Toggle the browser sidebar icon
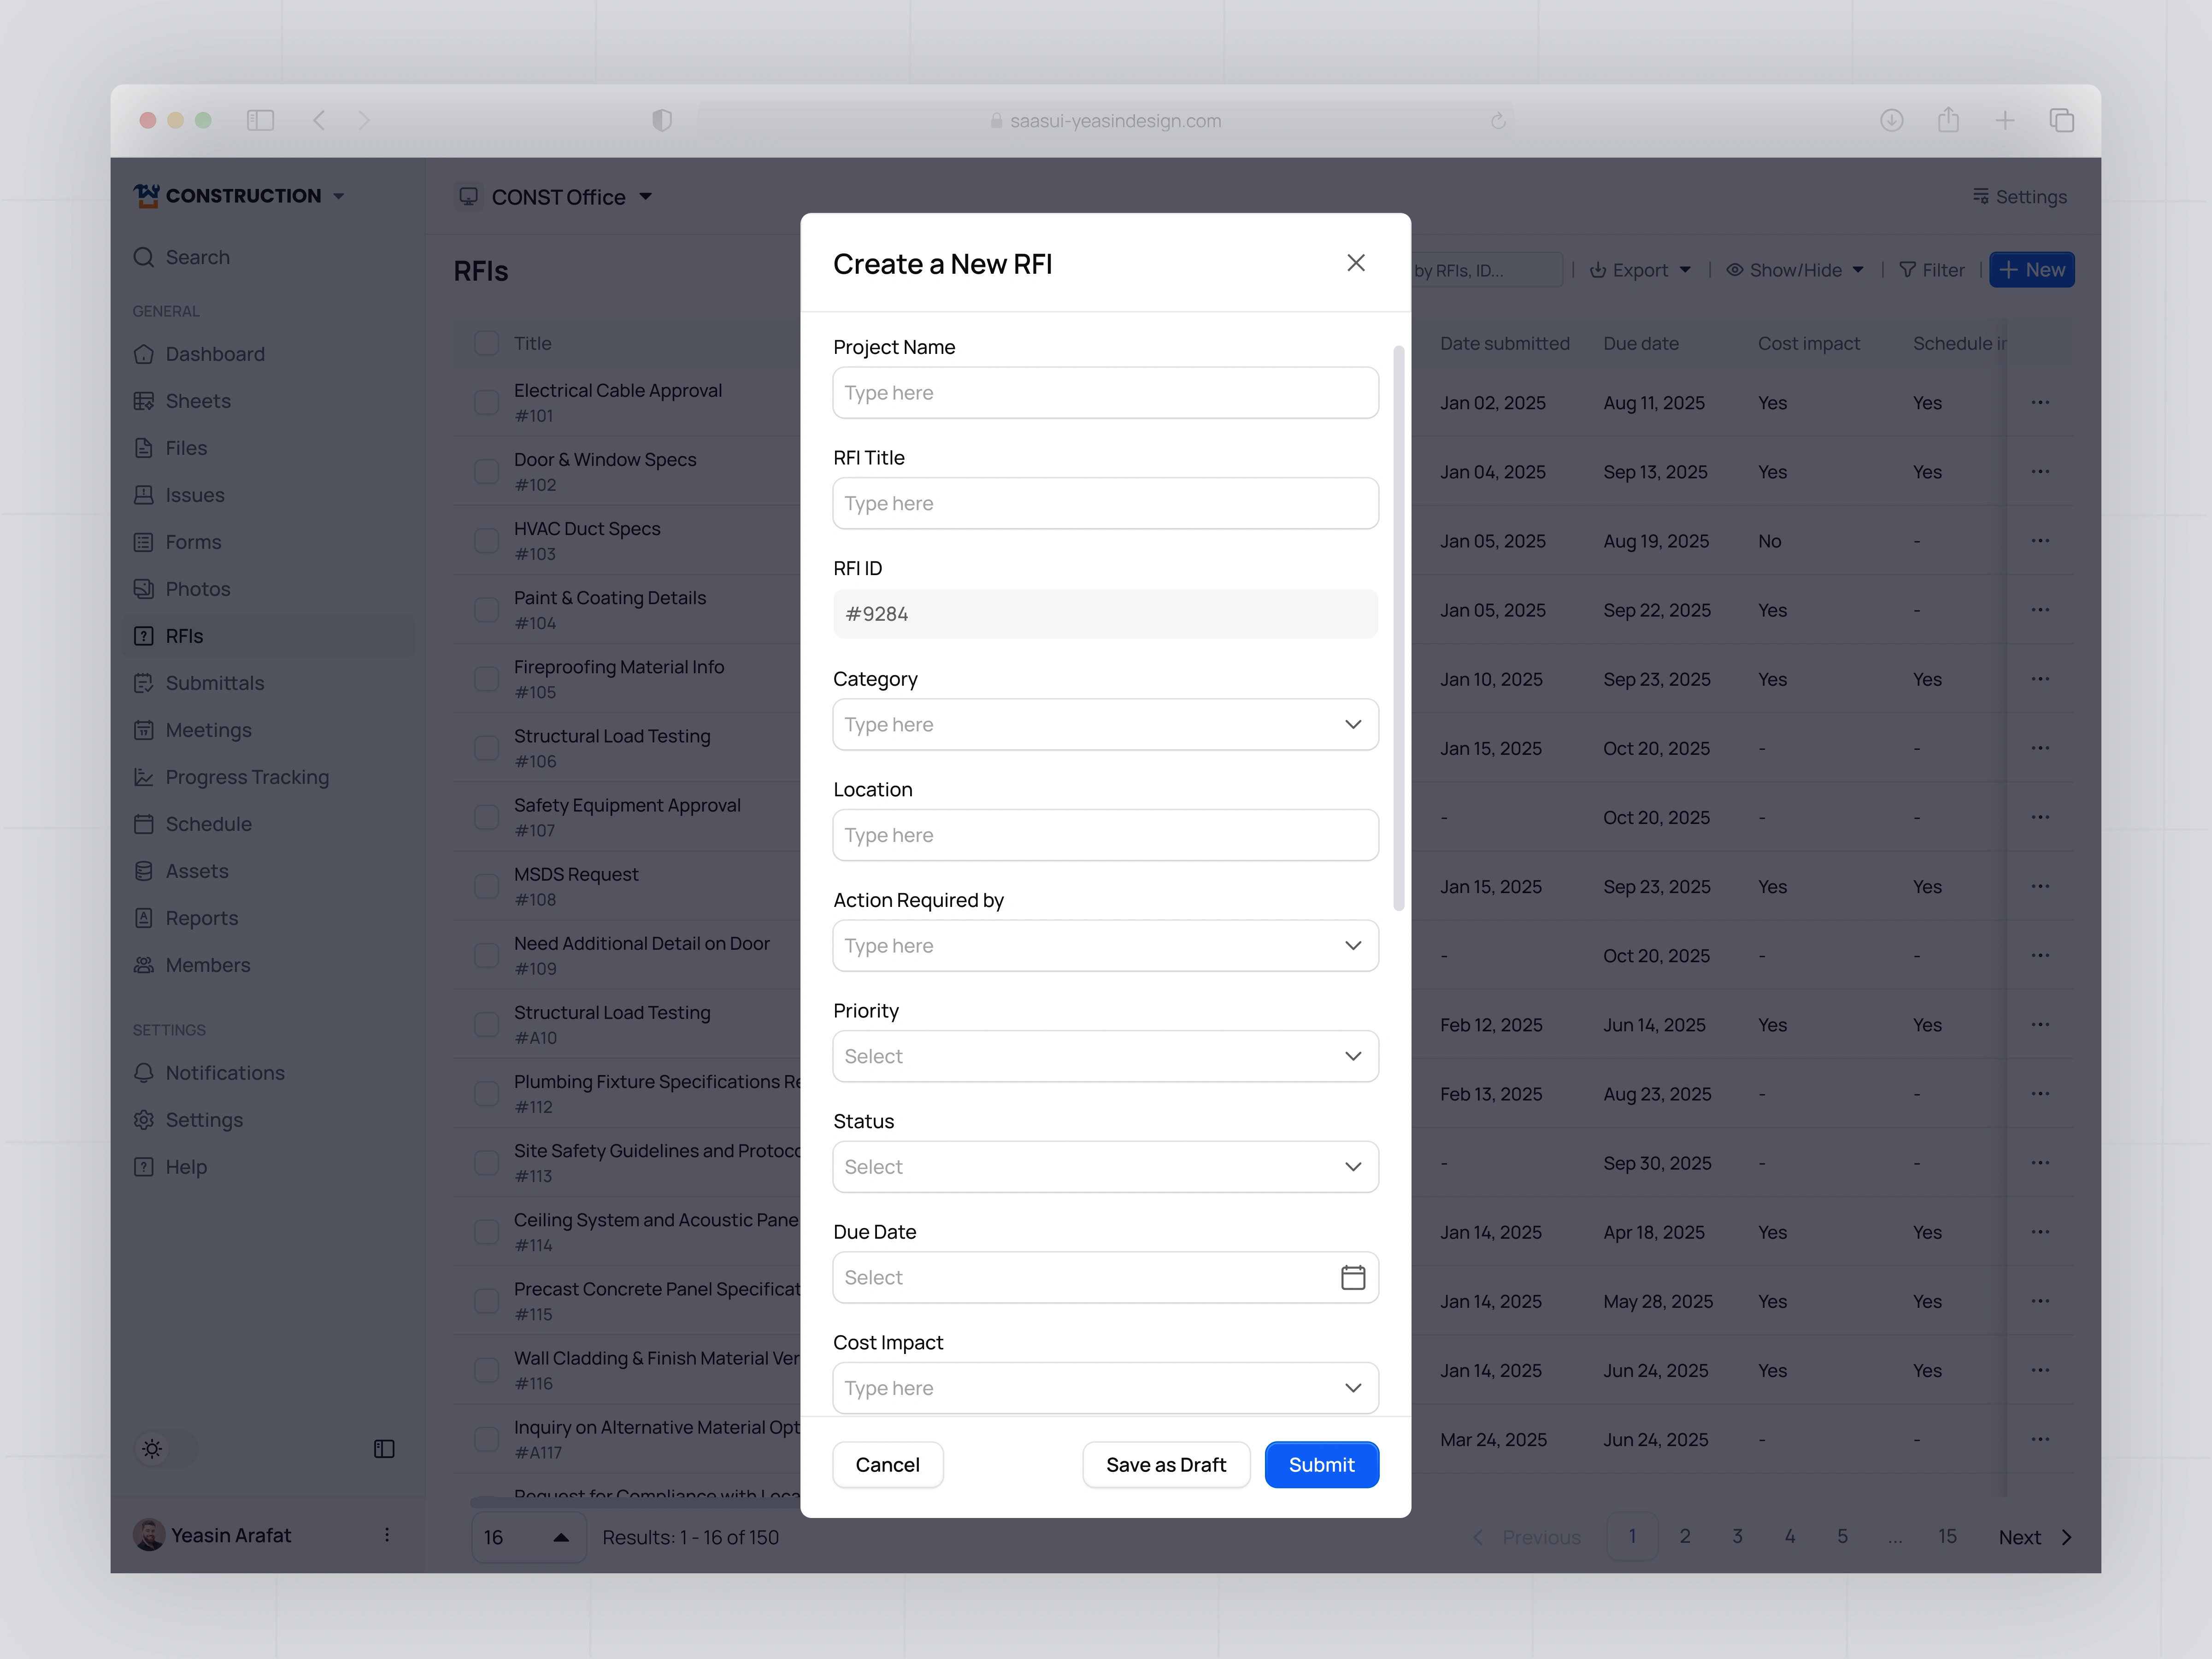This screenshot has width=2212, height=1659. (x=260, y=120)
